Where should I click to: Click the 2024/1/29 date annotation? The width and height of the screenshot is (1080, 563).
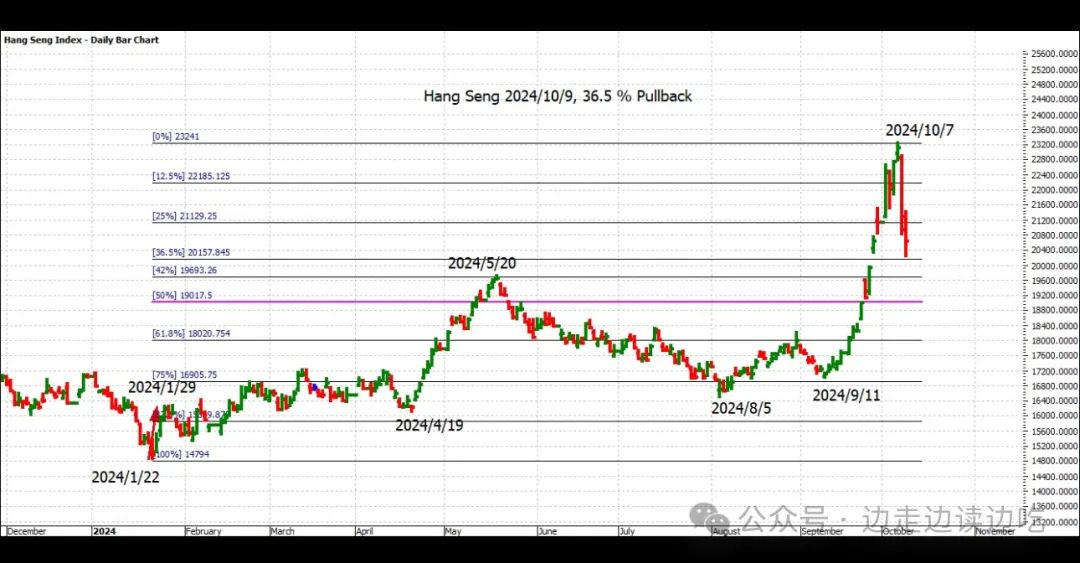tap(162, 387)
